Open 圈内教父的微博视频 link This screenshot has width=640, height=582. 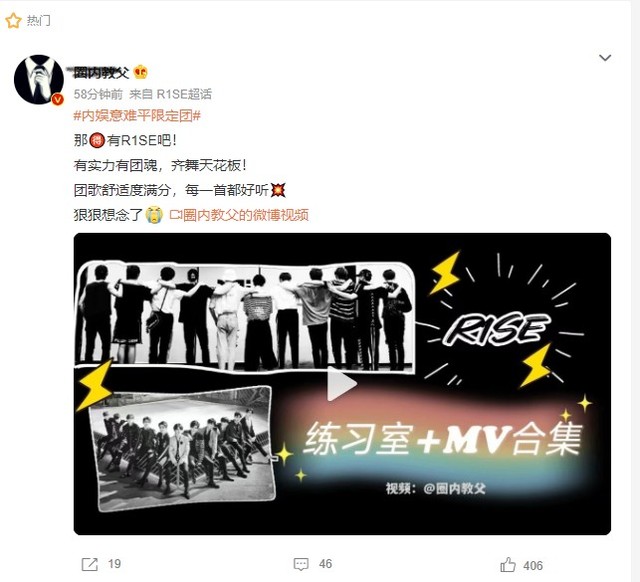pyautogui.click(x=239, y=215)
